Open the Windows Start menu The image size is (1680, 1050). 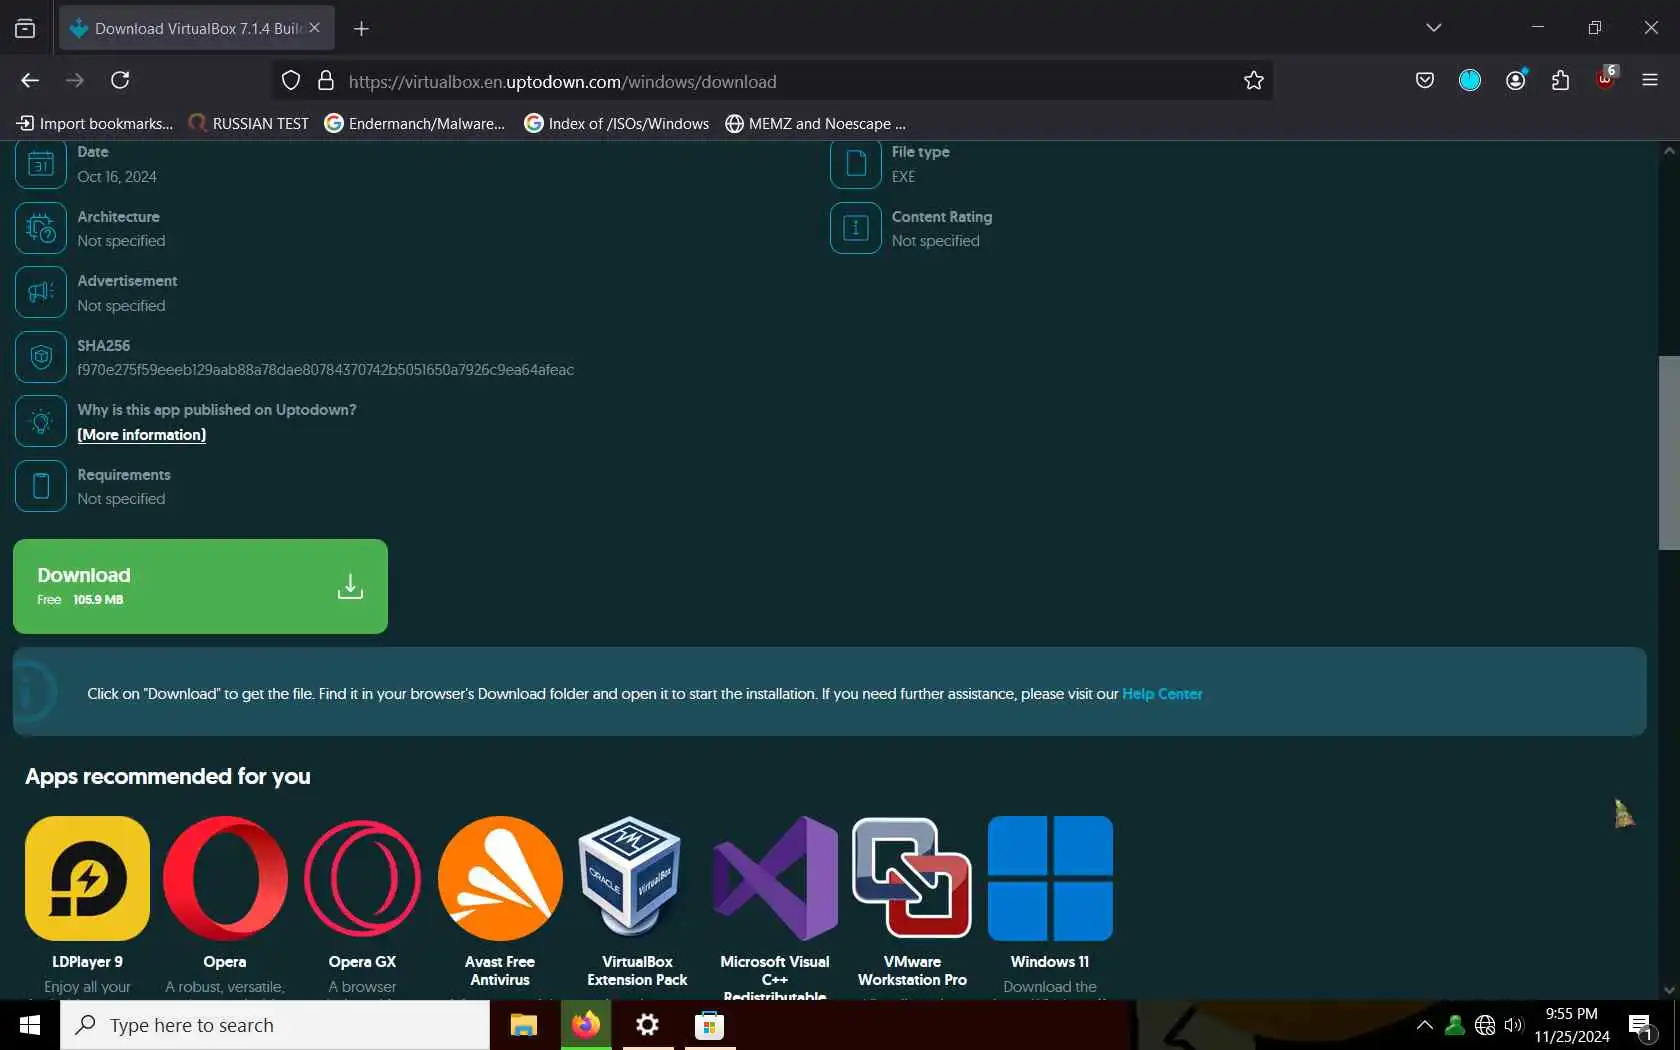click(30, 1025)
